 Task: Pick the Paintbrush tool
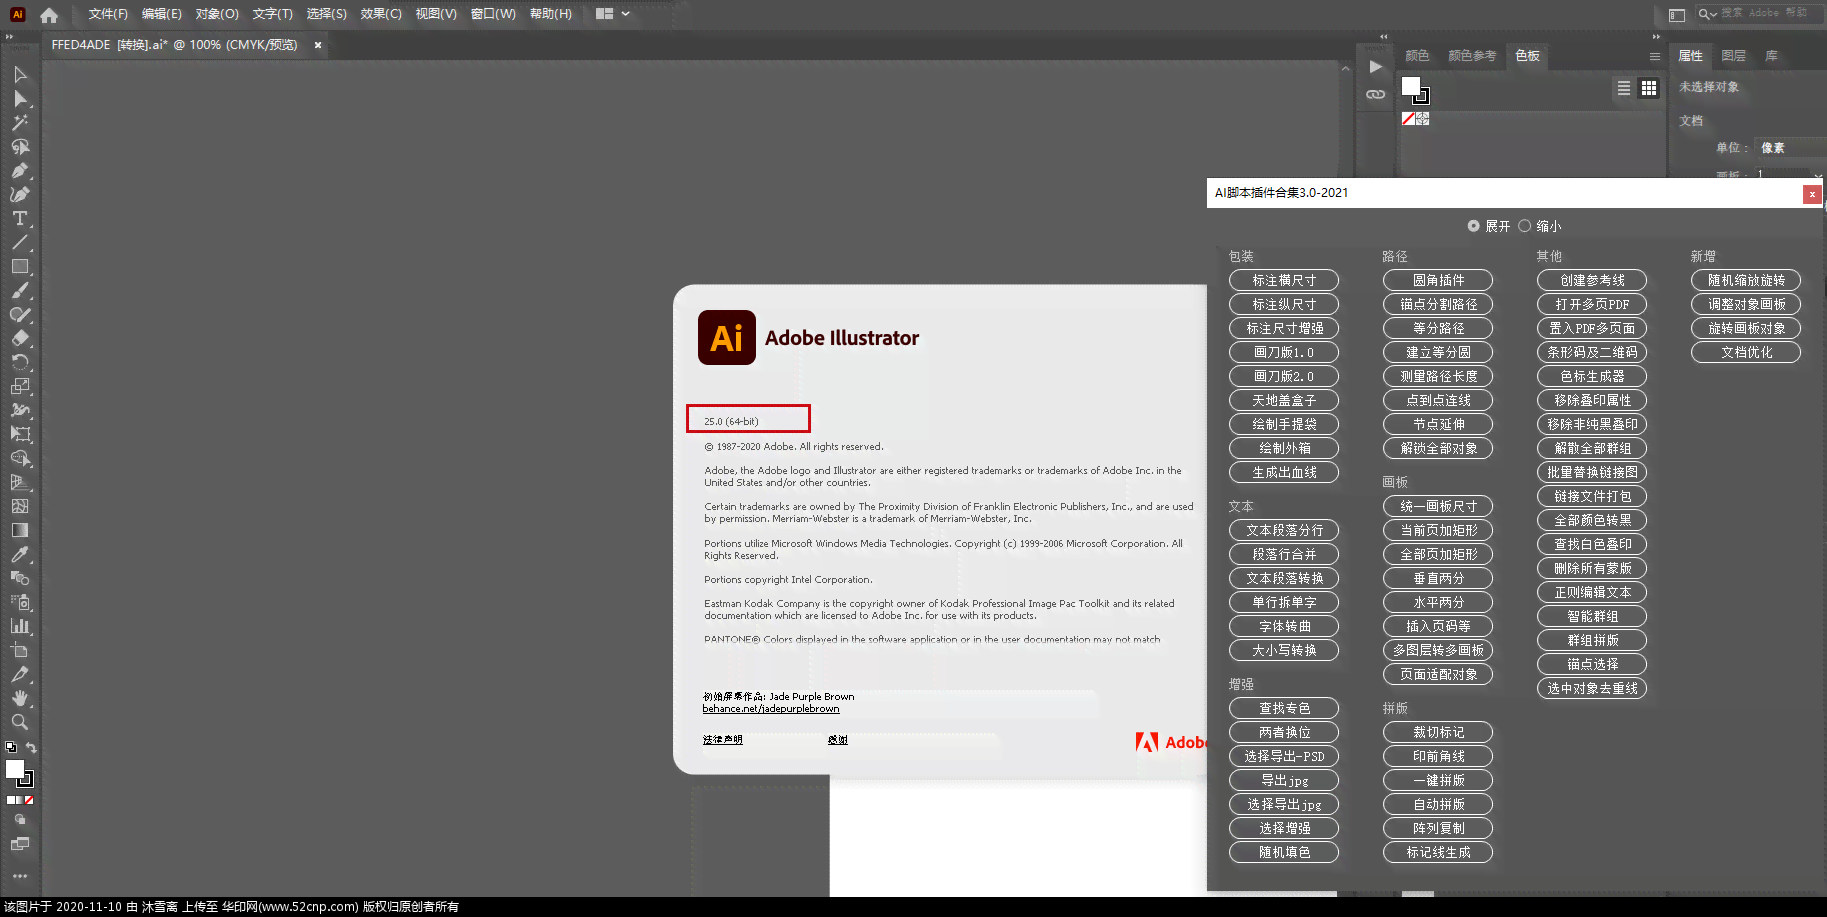[20, 291]
